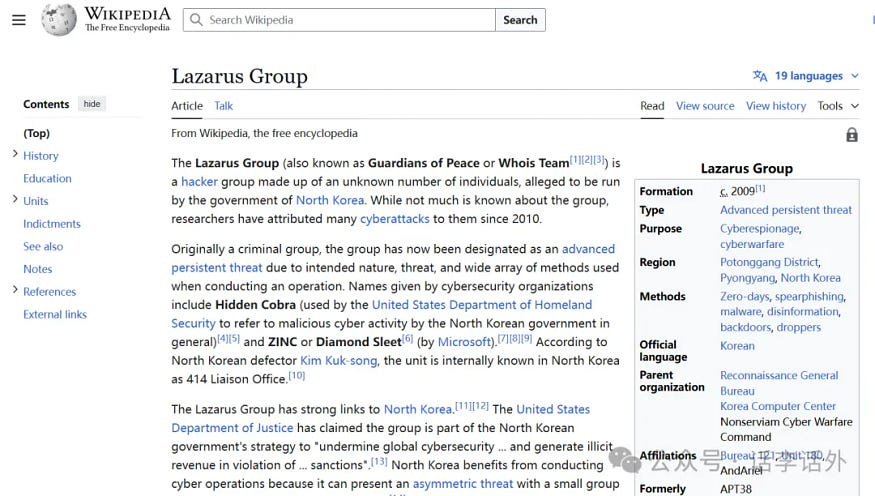The height and width of the screenshot is (496, 875).
Task: Open Korea Computer Center infobox link
Action: coord(778,406)
